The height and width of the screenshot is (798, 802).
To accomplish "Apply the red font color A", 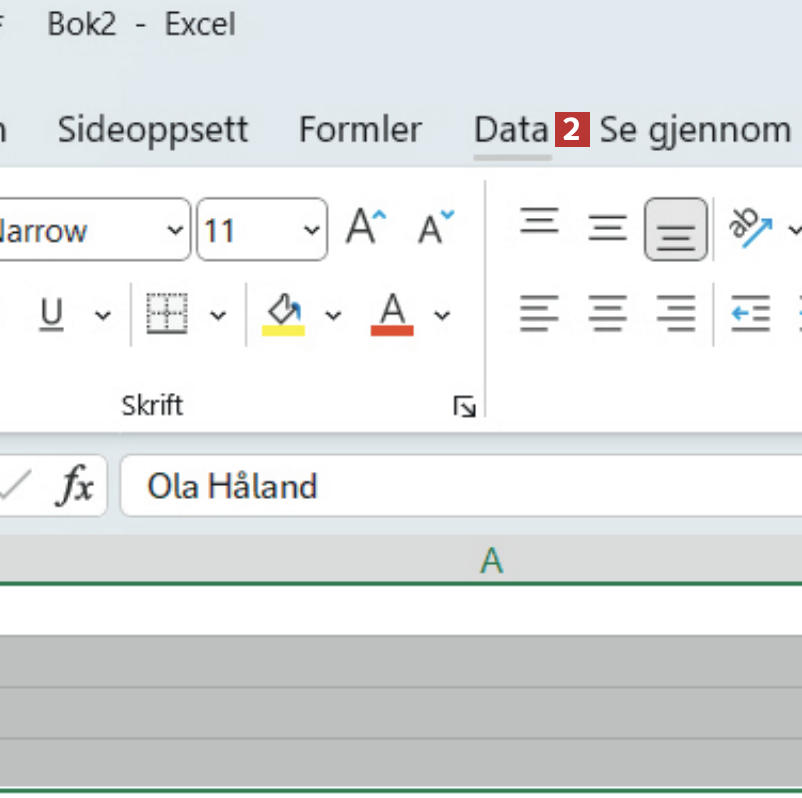I will point(392,314).
